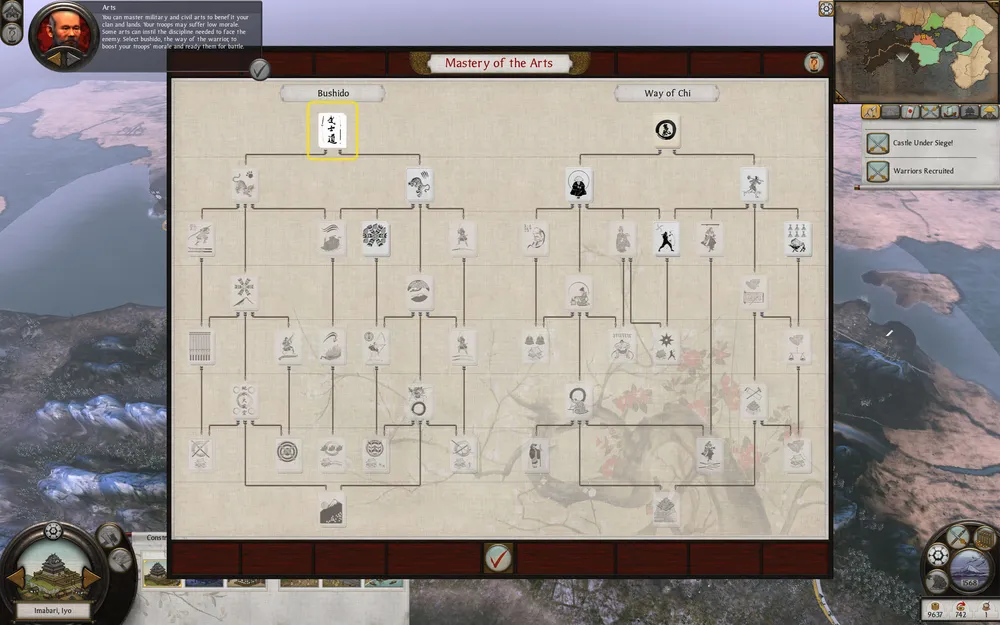This screenshot has height=625, width=1000.
Task: Pick the old sage face art
Action: [535, 239]
